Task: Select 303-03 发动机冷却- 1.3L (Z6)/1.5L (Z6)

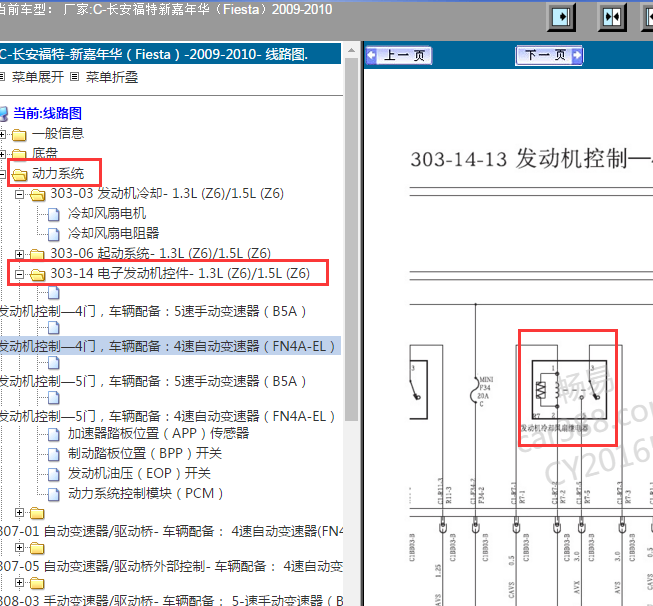Action: (x=167, y=193)
